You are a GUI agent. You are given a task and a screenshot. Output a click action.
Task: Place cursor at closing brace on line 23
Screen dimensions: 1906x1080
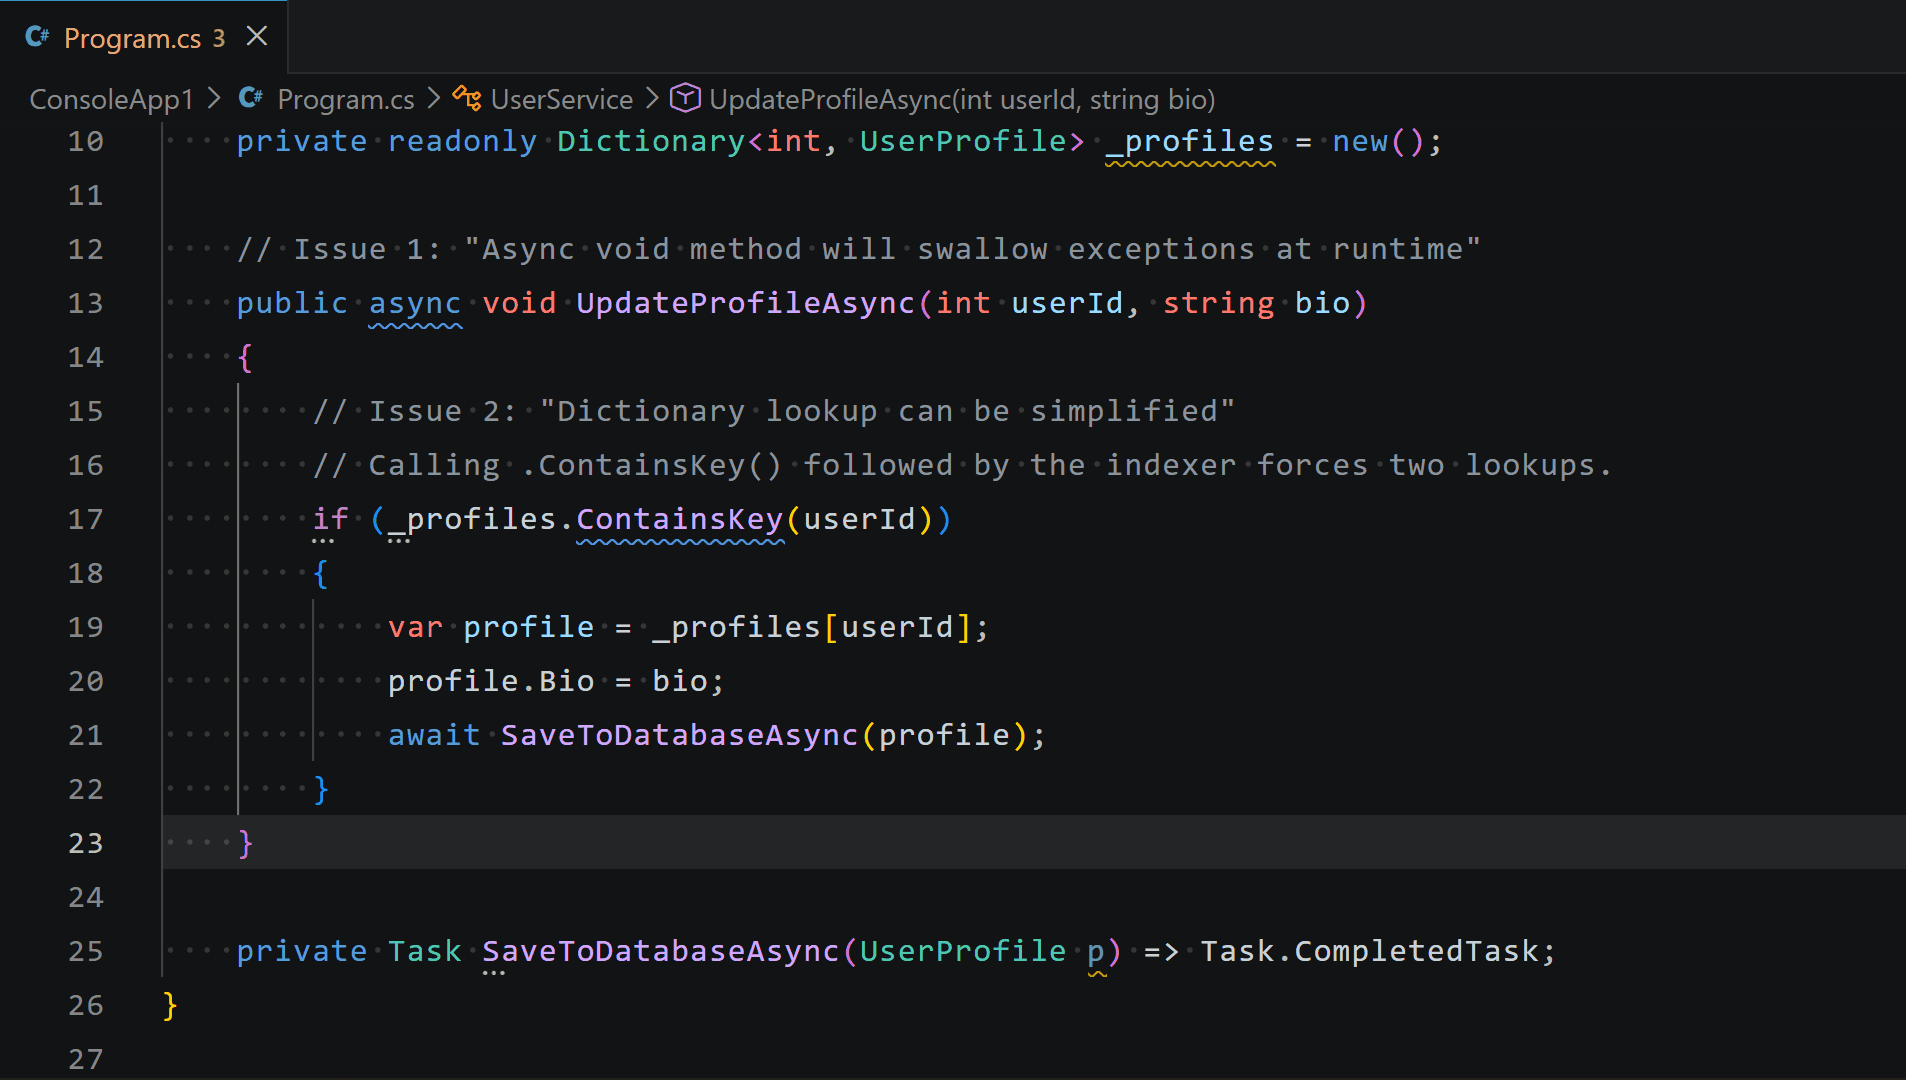click(x=246, y=843)
